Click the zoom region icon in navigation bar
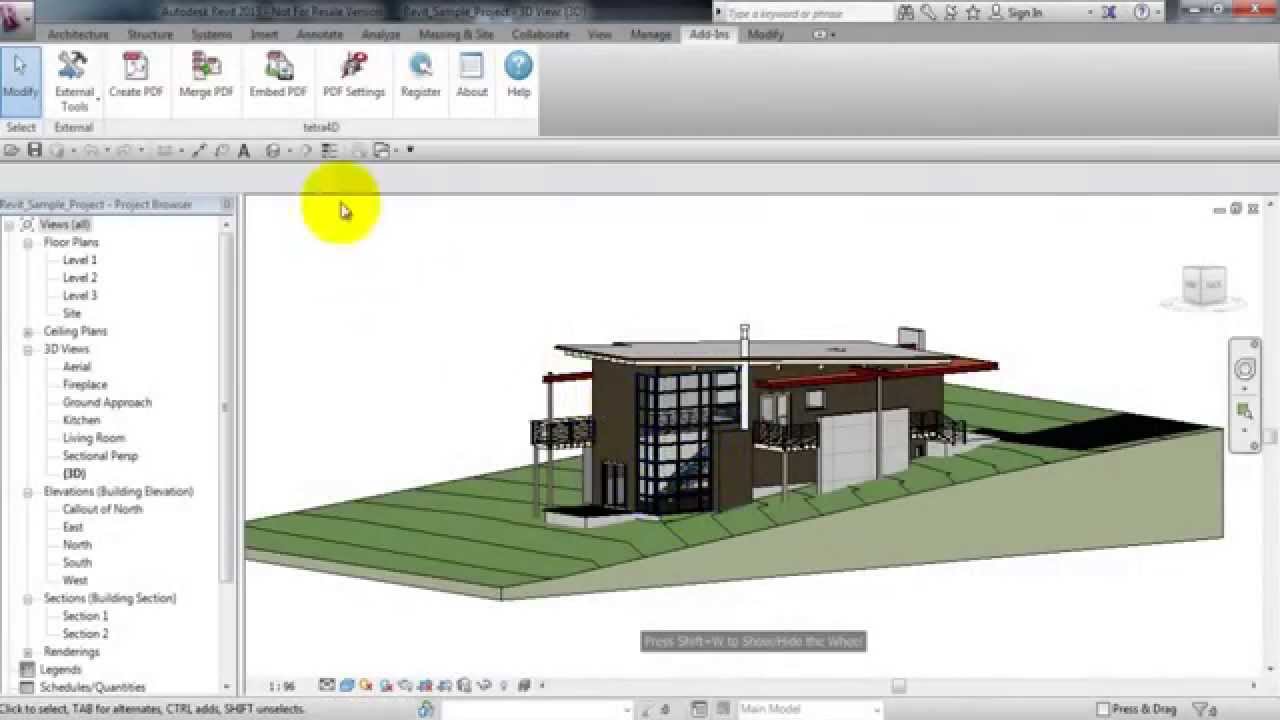1280x720 pixels. (x=1244, y=410)
